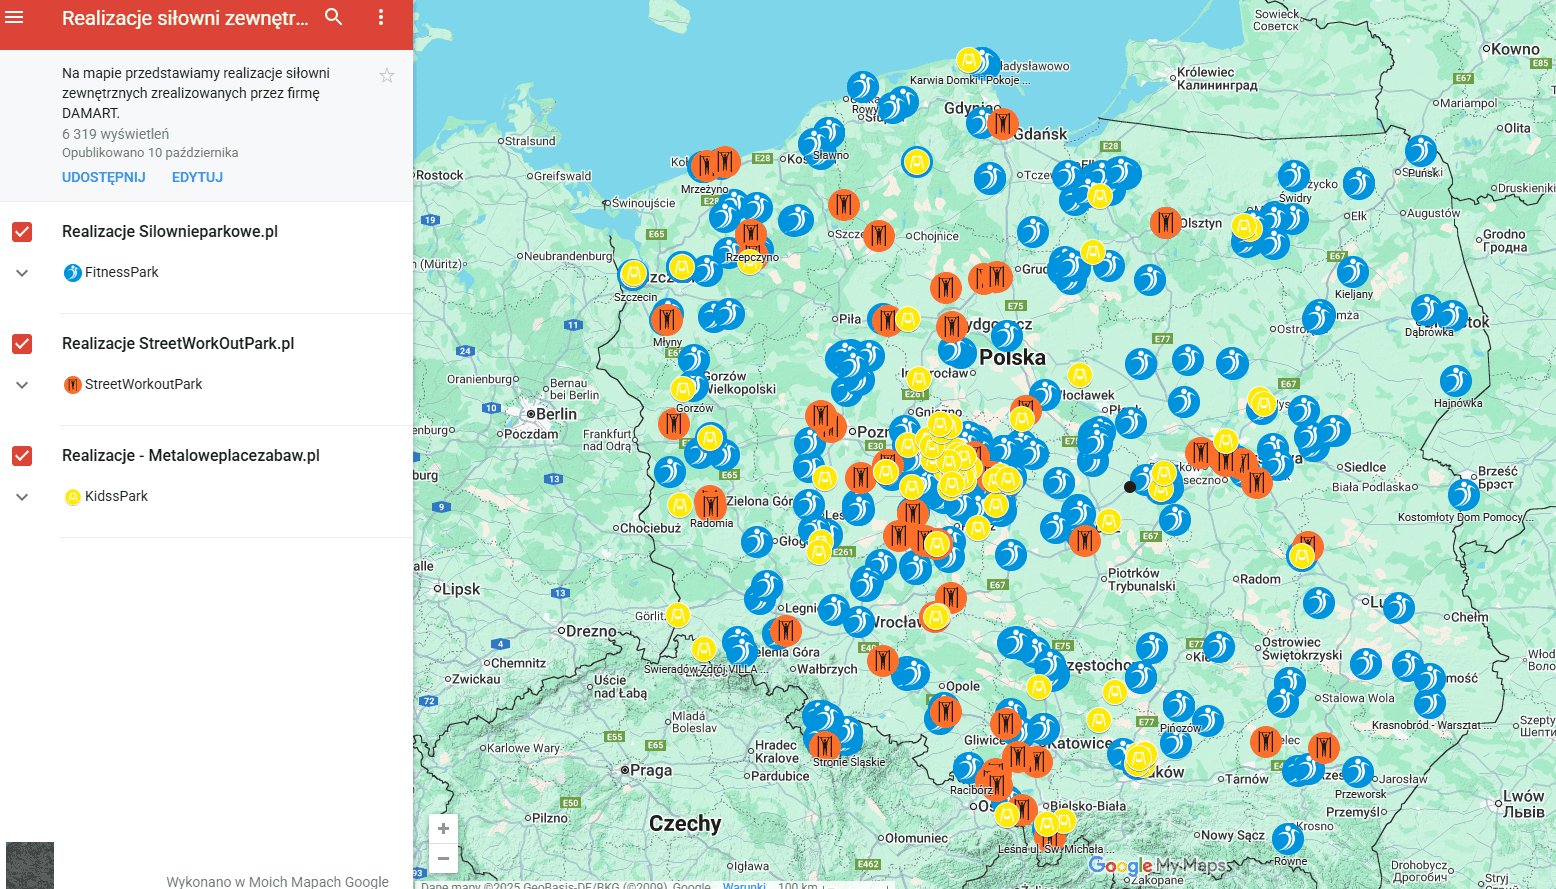Zoom out with the minus button
The height and width of the screenshot is (889, 1556).
pos(443,858)
